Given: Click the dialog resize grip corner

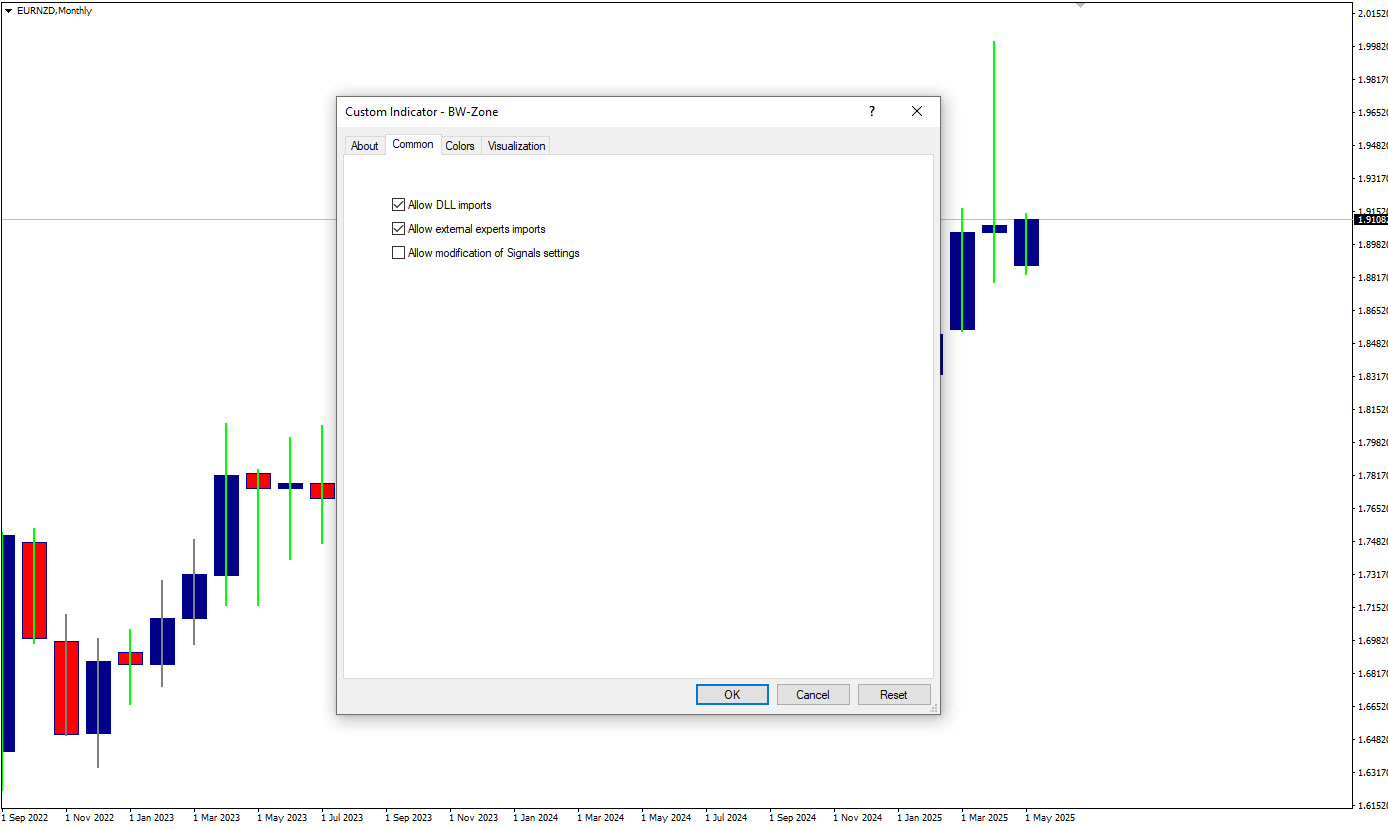Looking at the screenshot, I should coord(934,708).
